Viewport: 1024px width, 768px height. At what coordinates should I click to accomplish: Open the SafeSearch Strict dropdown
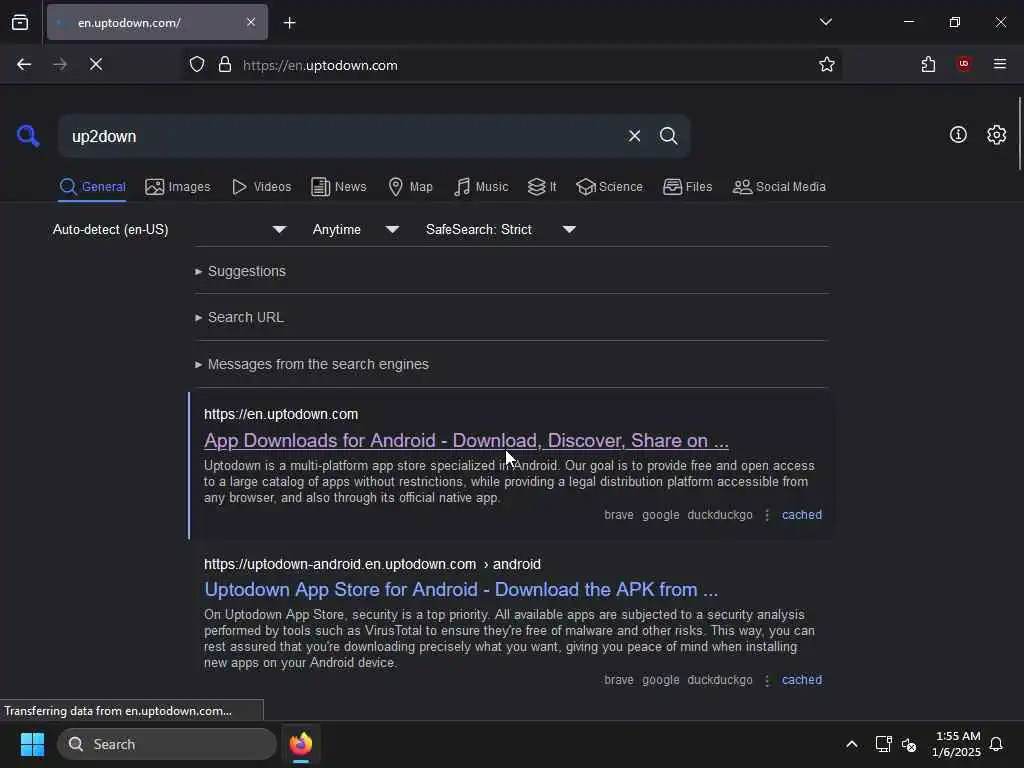point(501,229)
